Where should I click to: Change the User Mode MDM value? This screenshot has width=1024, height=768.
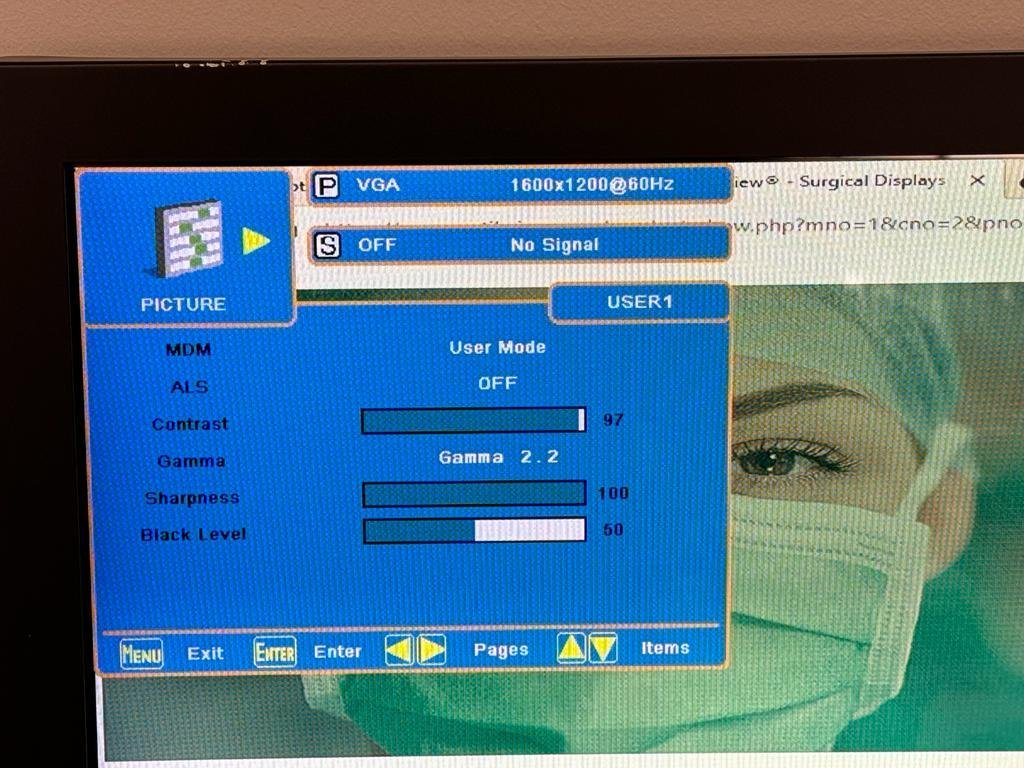[x=498, y=347]
